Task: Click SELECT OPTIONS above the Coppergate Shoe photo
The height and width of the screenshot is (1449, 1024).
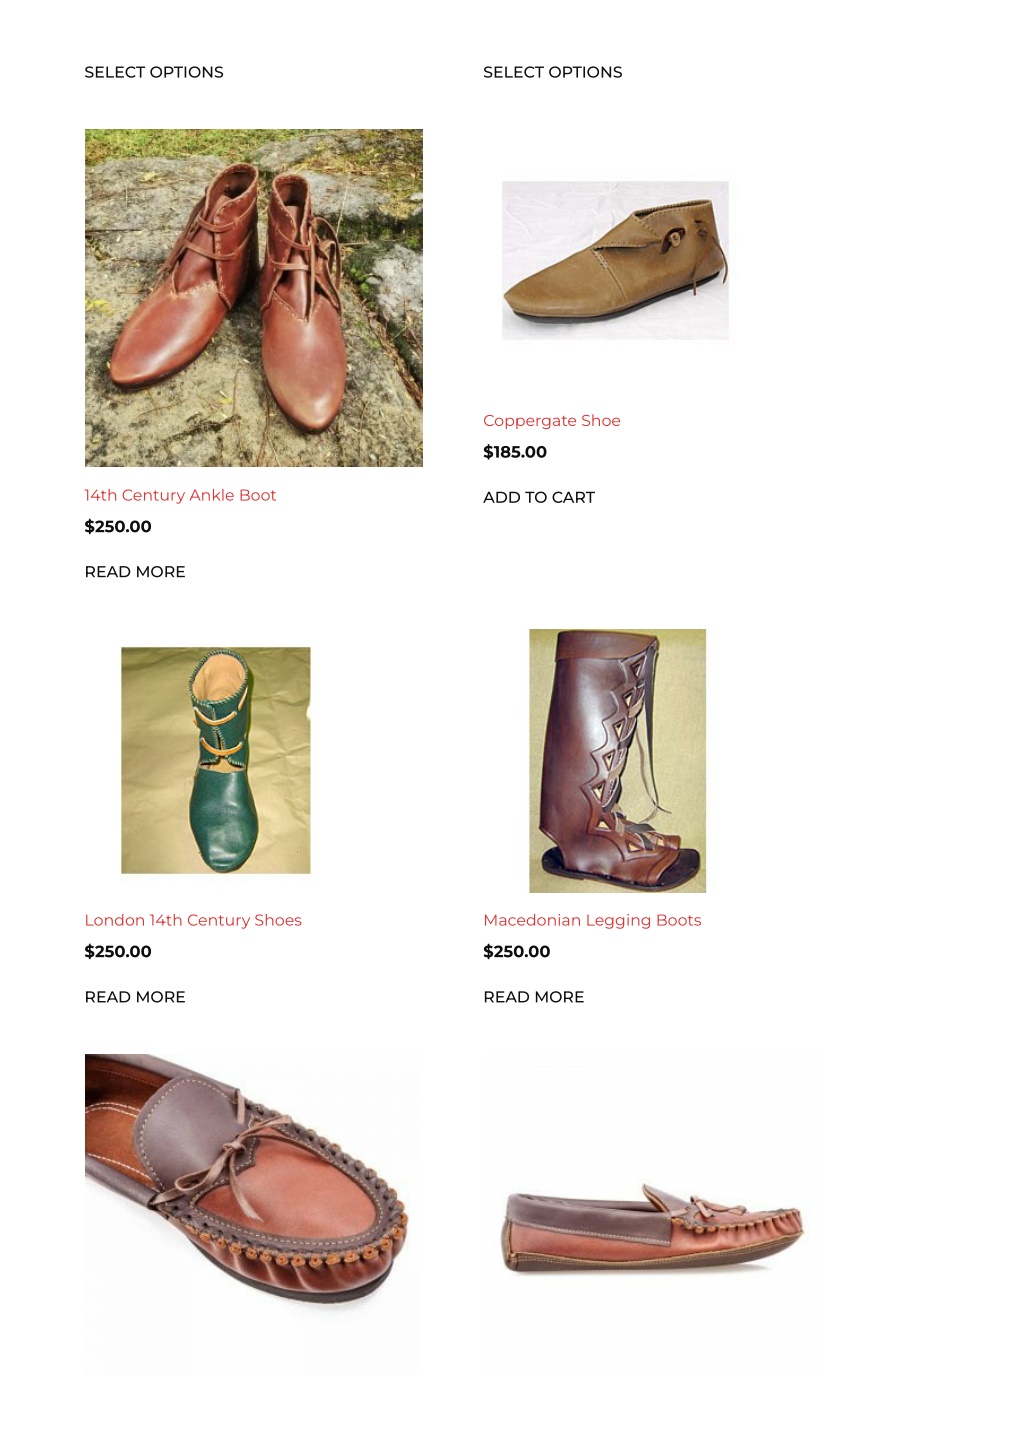Action: (x=553, y=72)
